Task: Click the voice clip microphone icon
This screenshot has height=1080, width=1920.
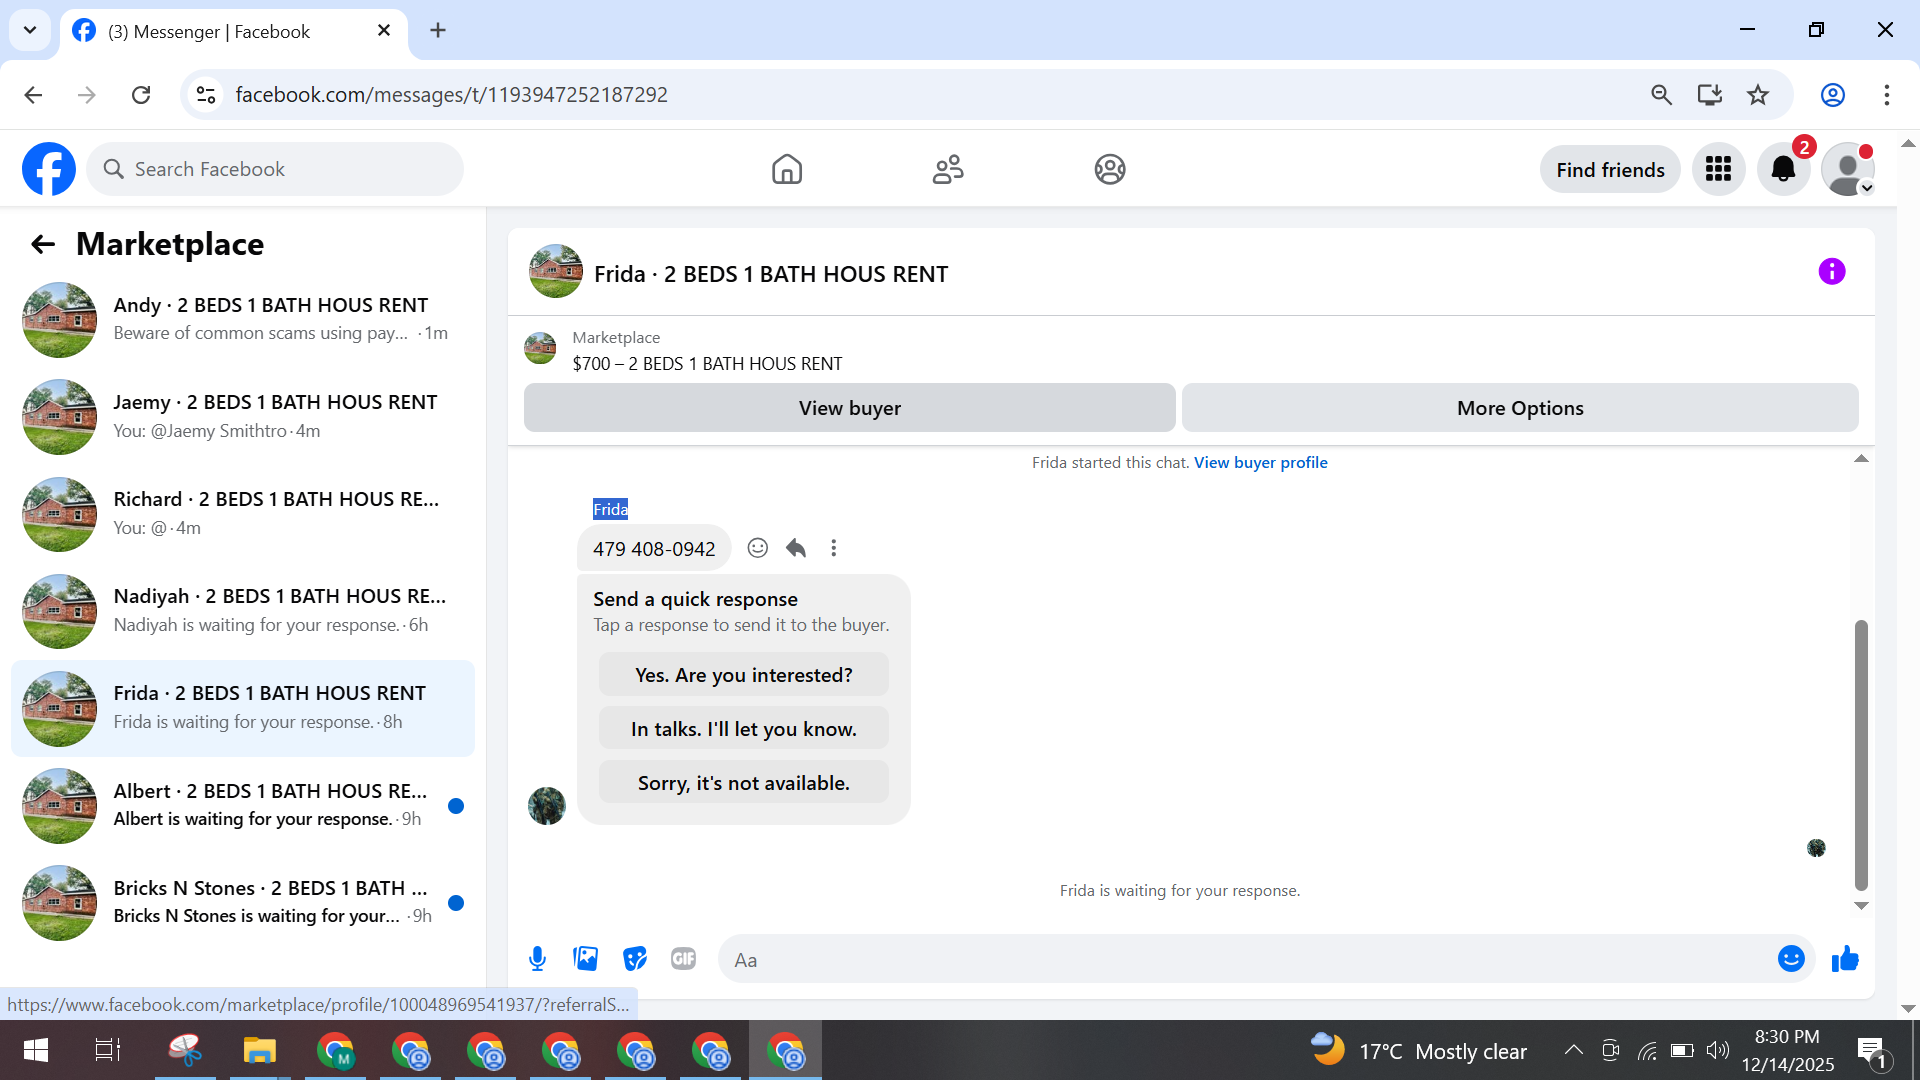Action: point(537,959)
